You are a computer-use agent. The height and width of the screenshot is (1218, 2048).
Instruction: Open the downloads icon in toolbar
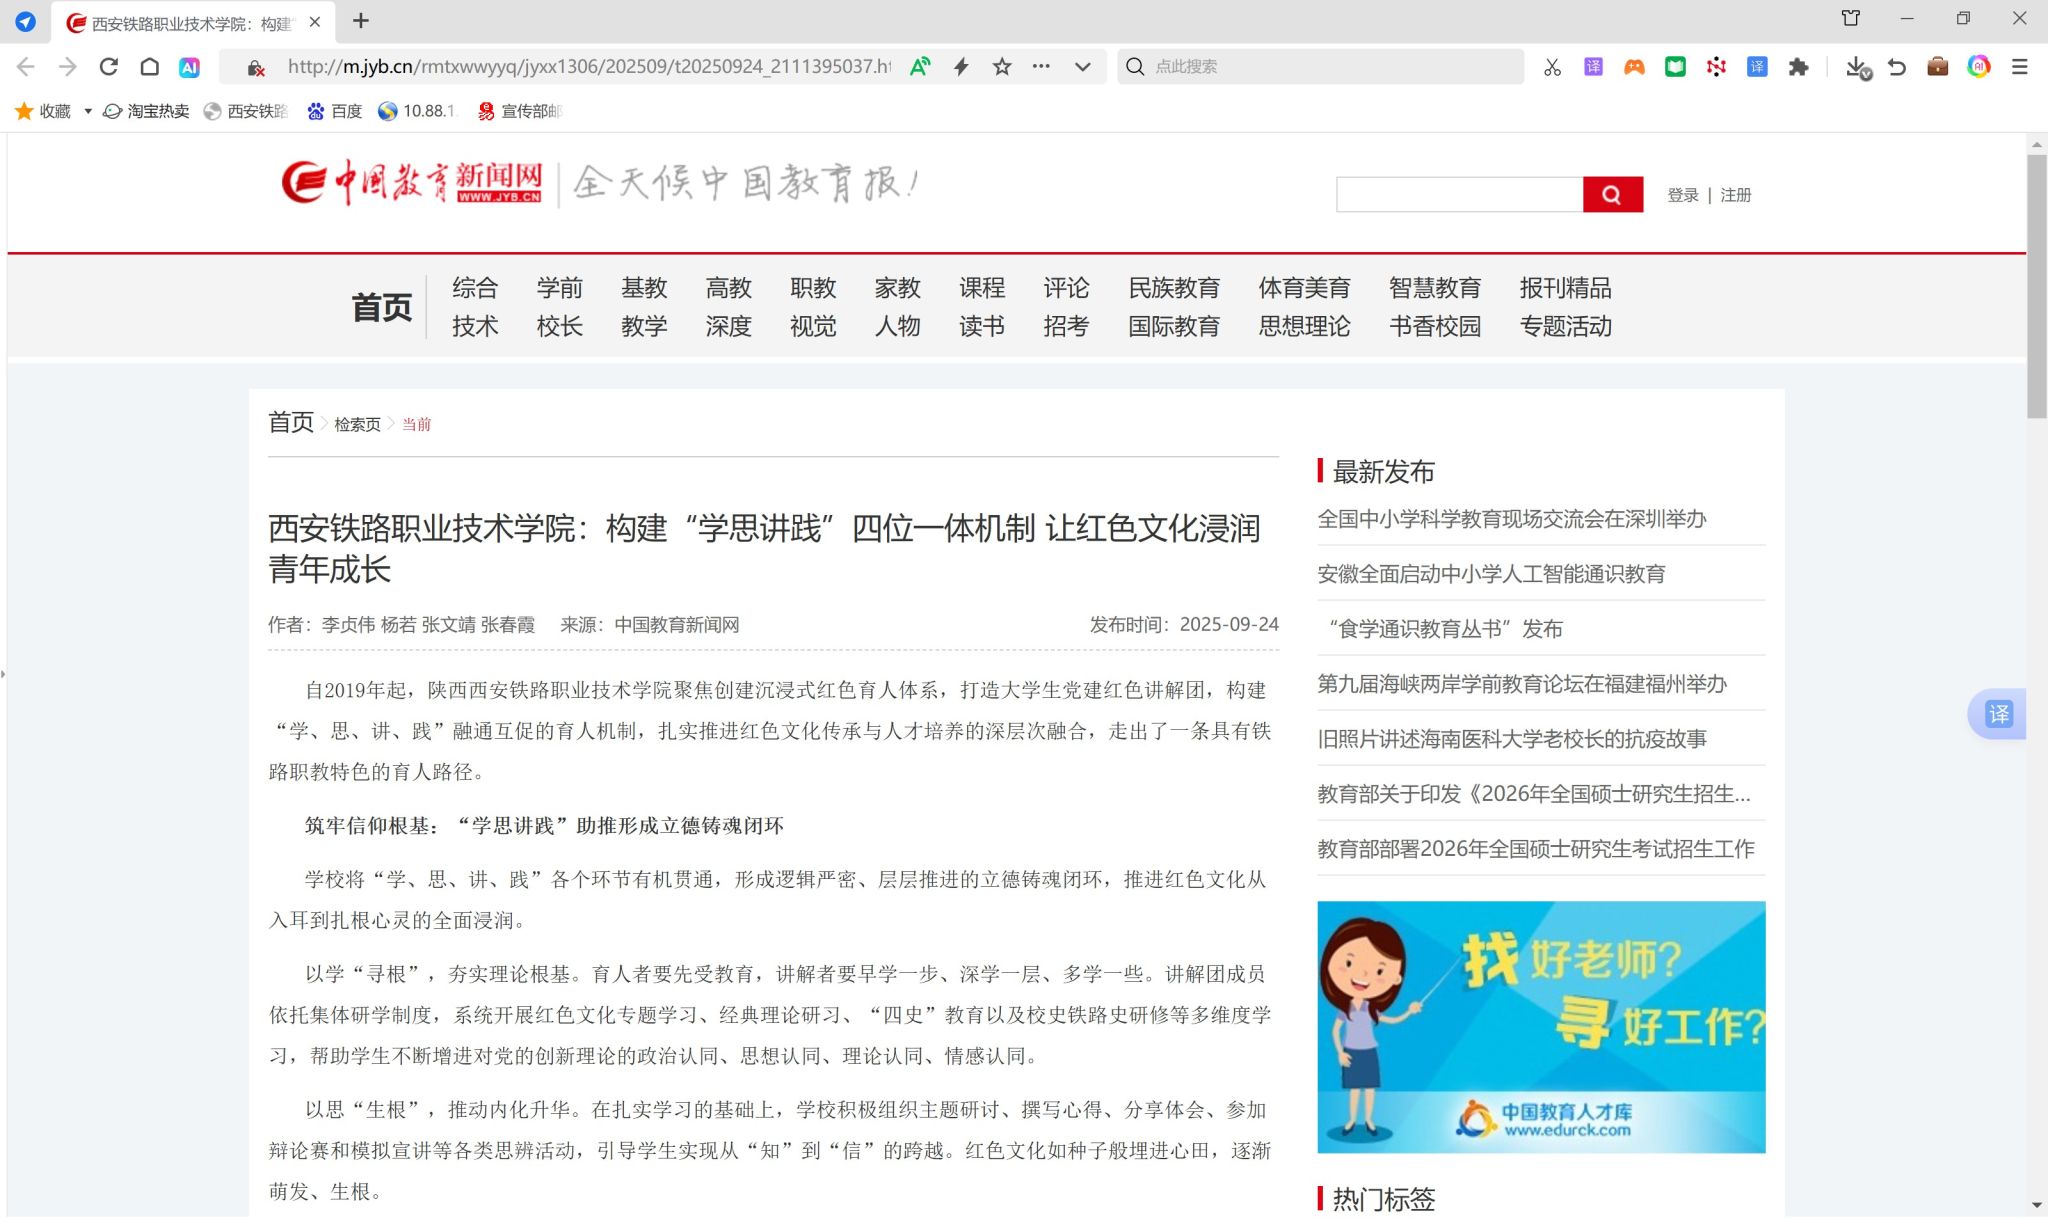(1857, 67)
